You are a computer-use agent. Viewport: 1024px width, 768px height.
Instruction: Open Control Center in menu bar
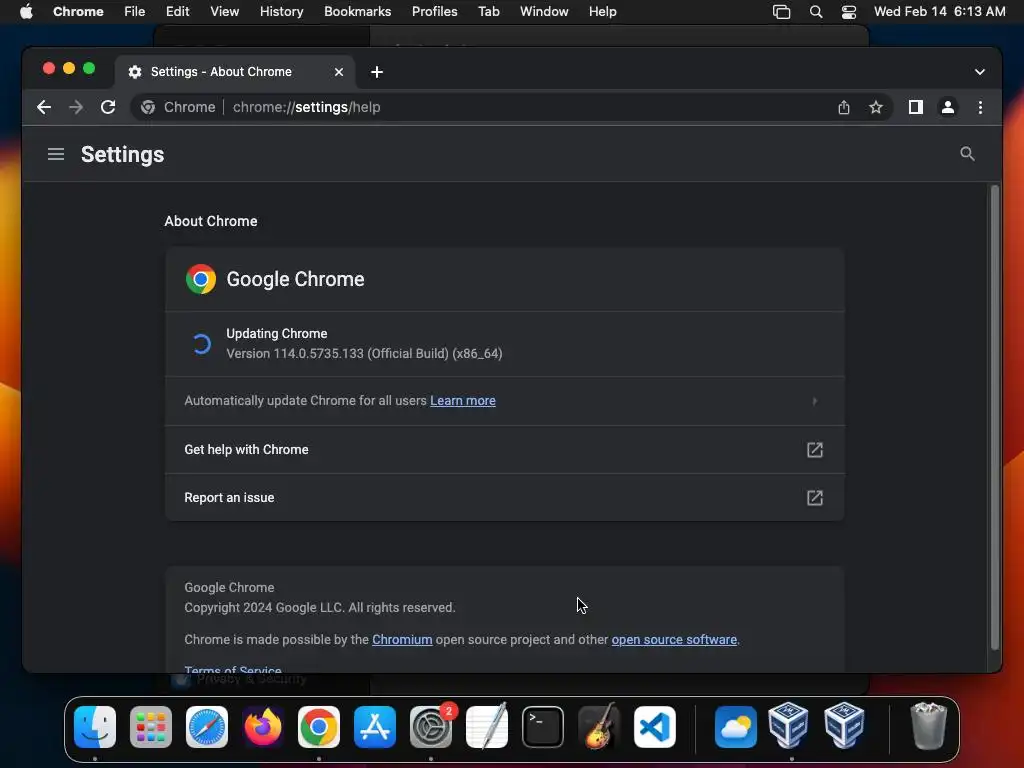tap(848, 12)
